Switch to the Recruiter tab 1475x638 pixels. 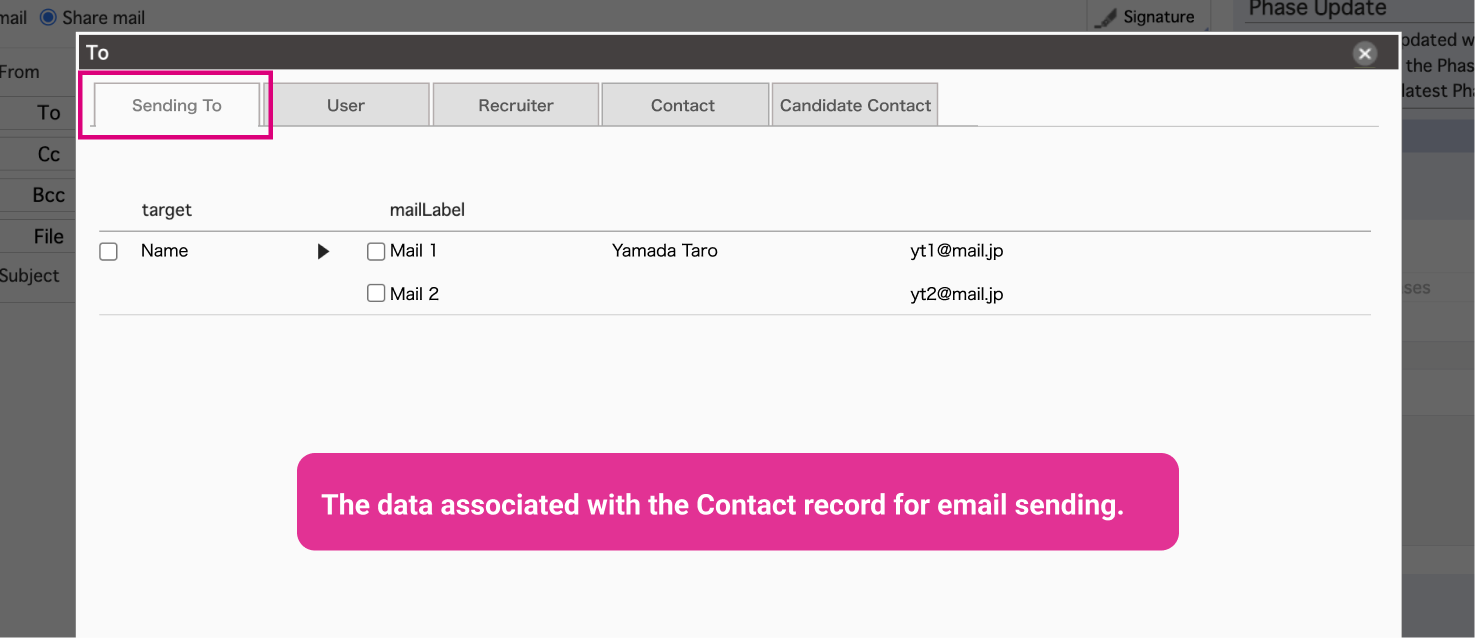coord(516,105)
